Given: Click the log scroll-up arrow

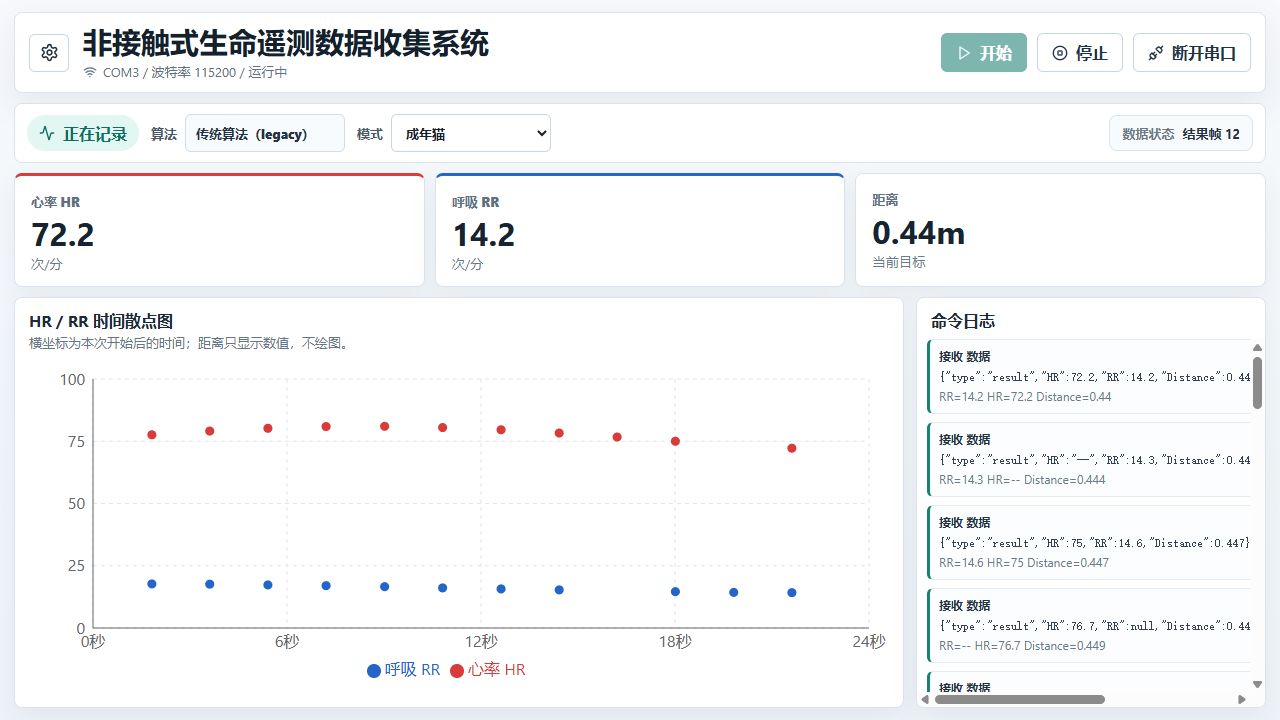Looking at the screenshot, I should (1257, 347).
